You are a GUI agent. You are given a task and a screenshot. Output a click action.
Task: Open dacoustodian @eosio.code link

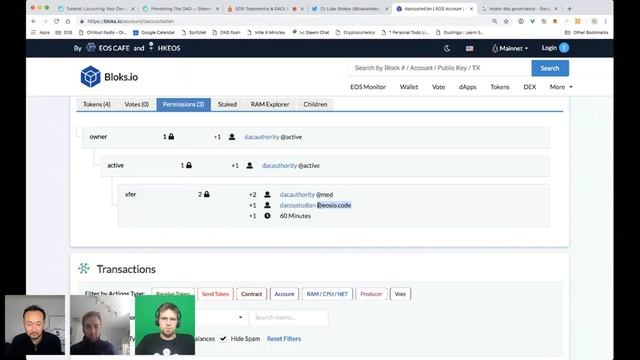coord(298,205)
